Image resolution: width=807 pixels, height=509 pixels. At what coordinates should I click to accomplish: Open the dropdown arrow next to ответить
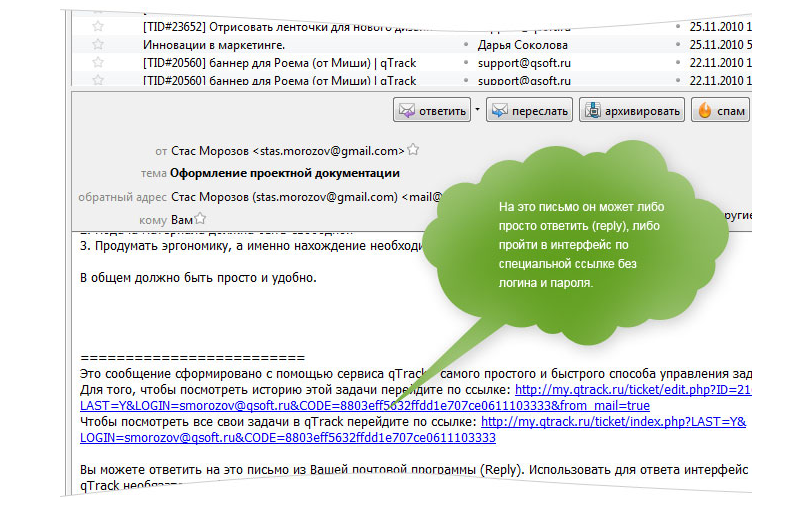(478, 110)
